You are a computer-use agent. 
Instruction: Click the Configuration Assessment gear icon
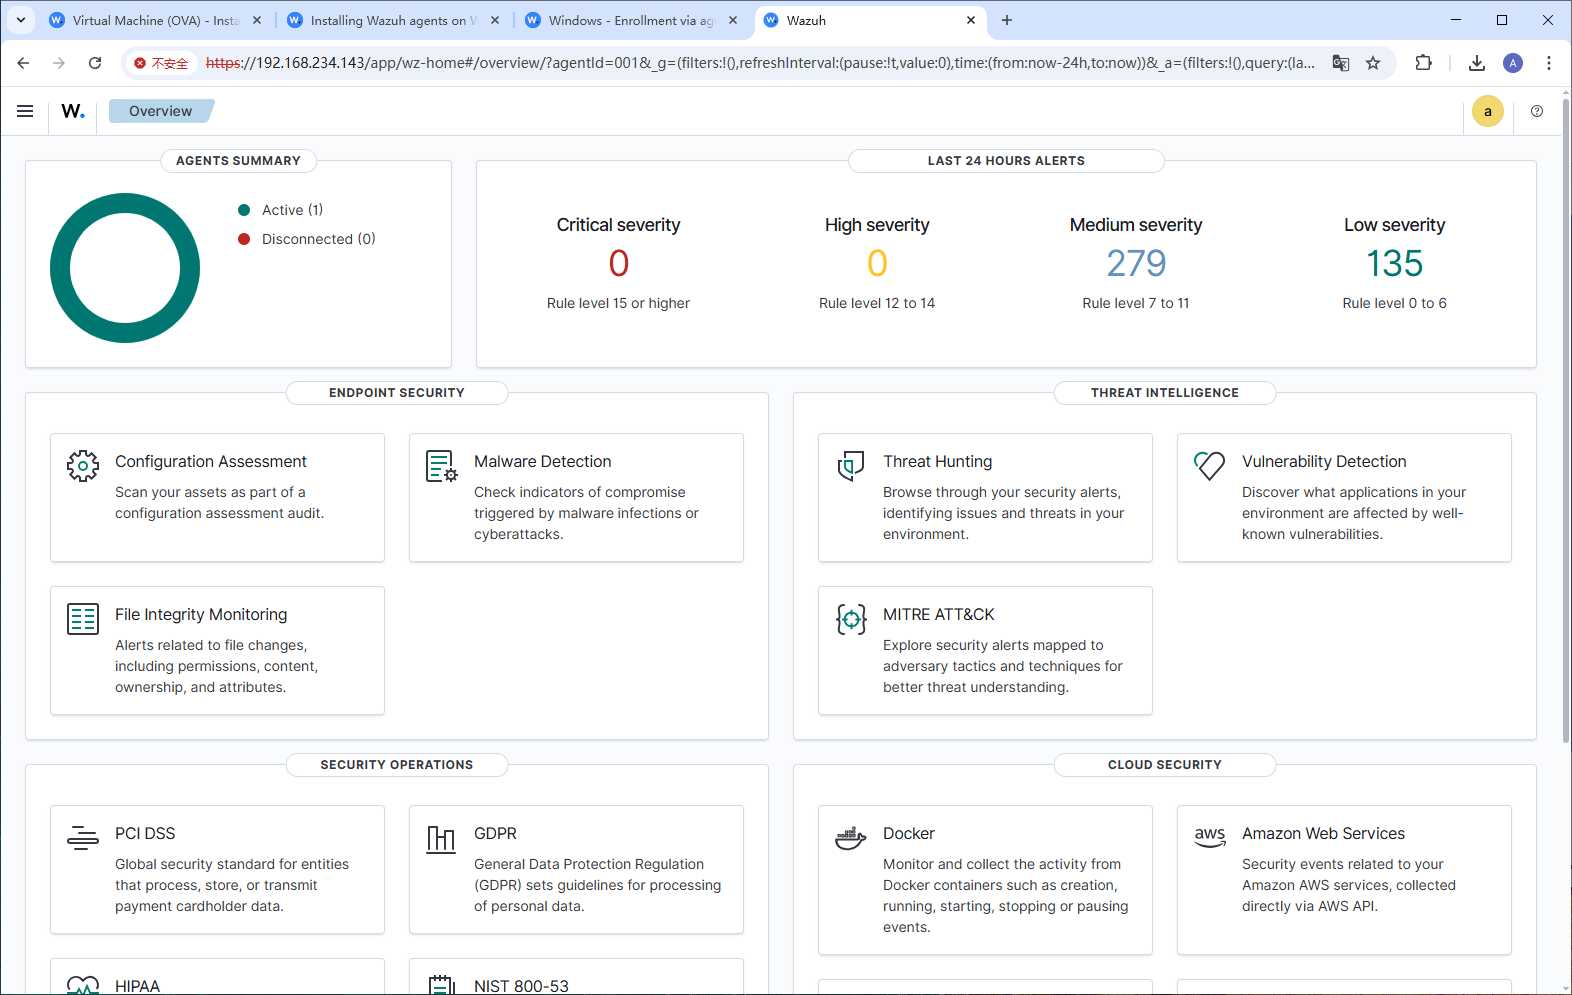[83, 465]
